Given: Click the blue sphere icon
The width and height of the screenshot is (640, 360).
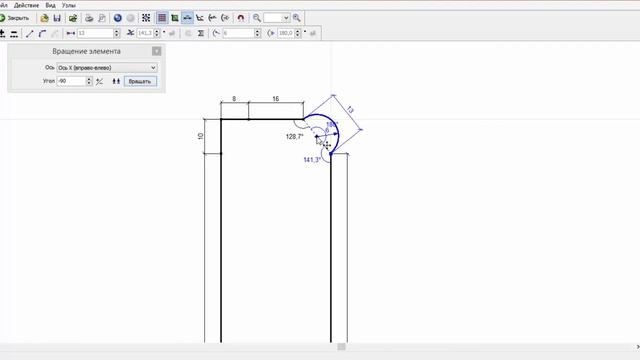Looking at the screenshot, I should coord(118,18).
